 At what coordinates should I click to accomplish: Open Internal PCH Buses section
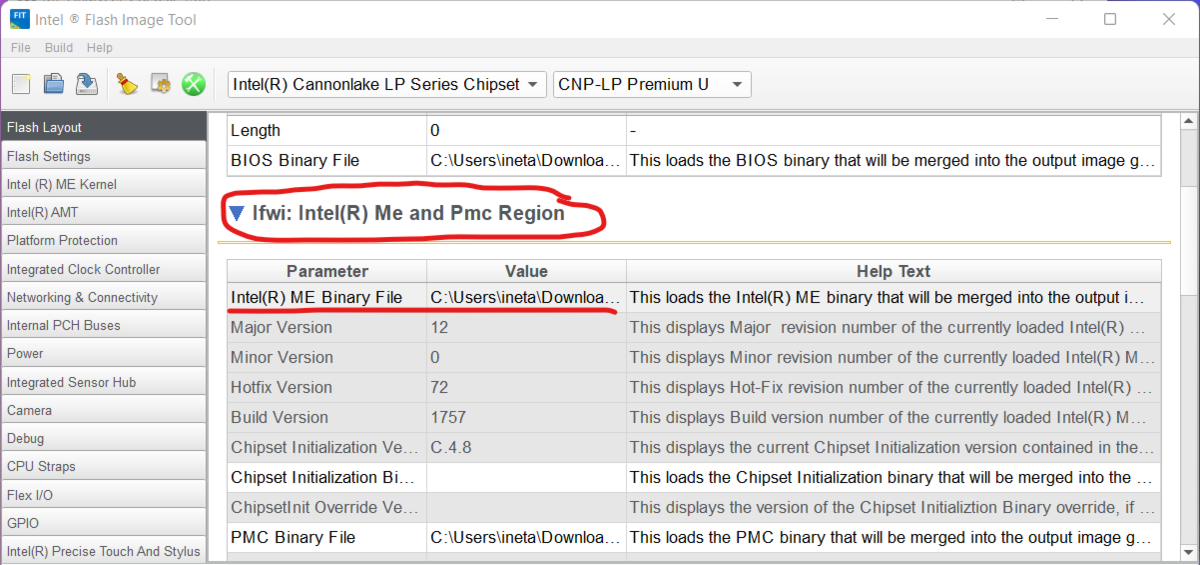pyautogui.click(x=103, y=325)
